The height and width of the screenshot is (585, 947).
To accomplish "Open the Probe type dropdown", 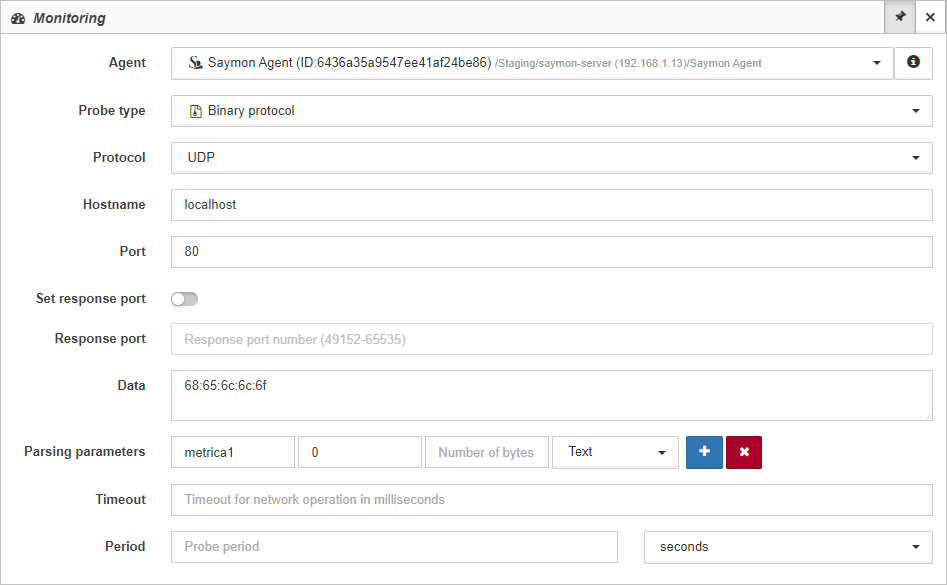I will (x=551, y=110).
